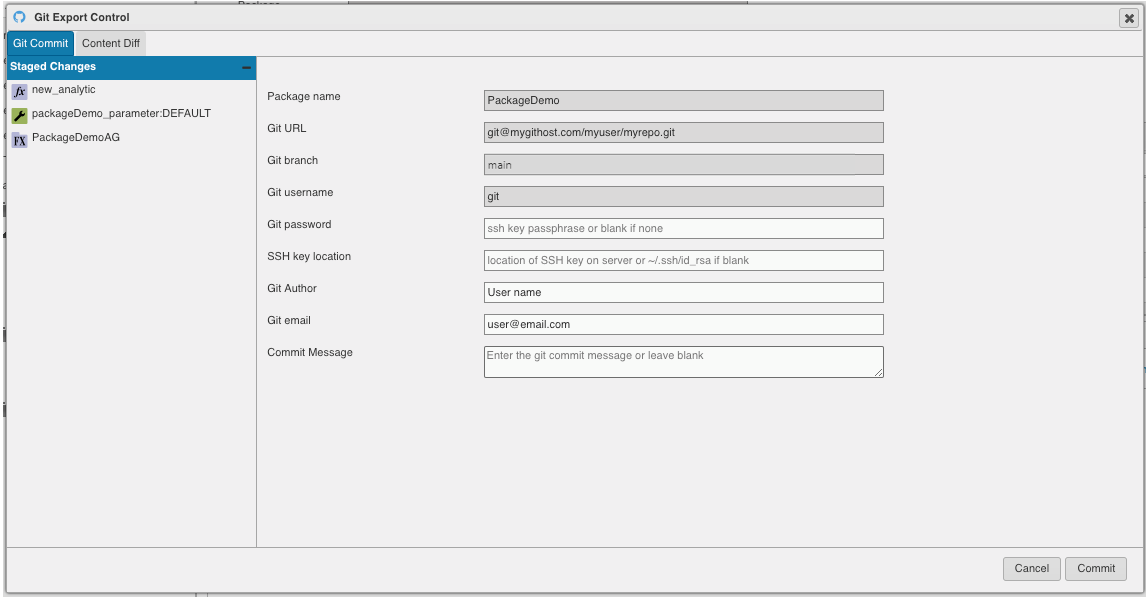Click the GitHub logo in dialog title
This screenshot has height=597, width=1146.
[x=20, y=17]
